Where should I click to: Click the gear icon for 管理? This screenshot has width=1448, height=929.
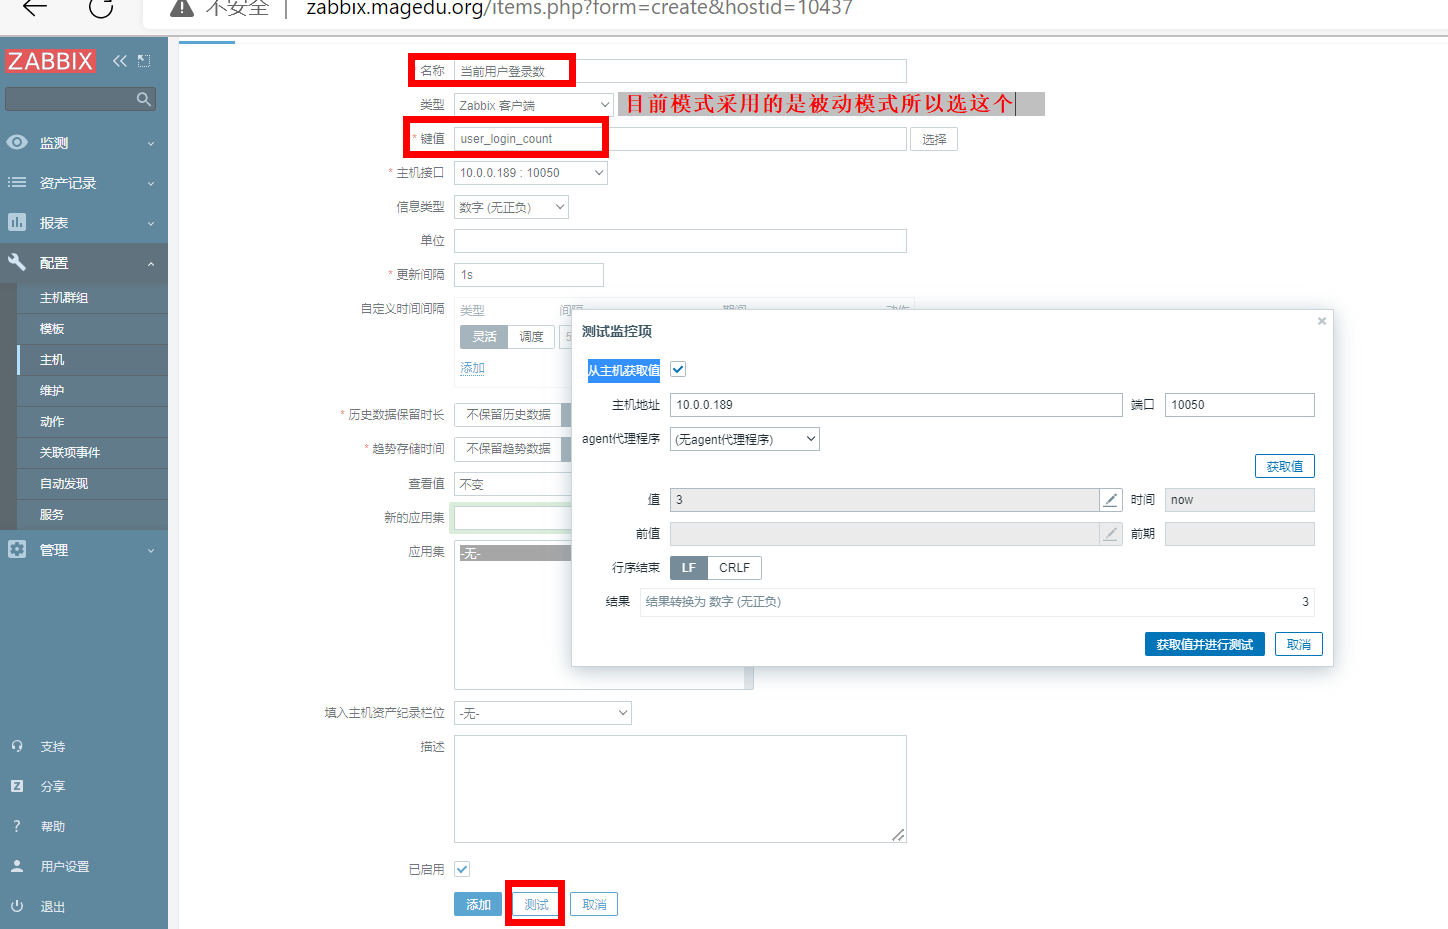point(17,549)
